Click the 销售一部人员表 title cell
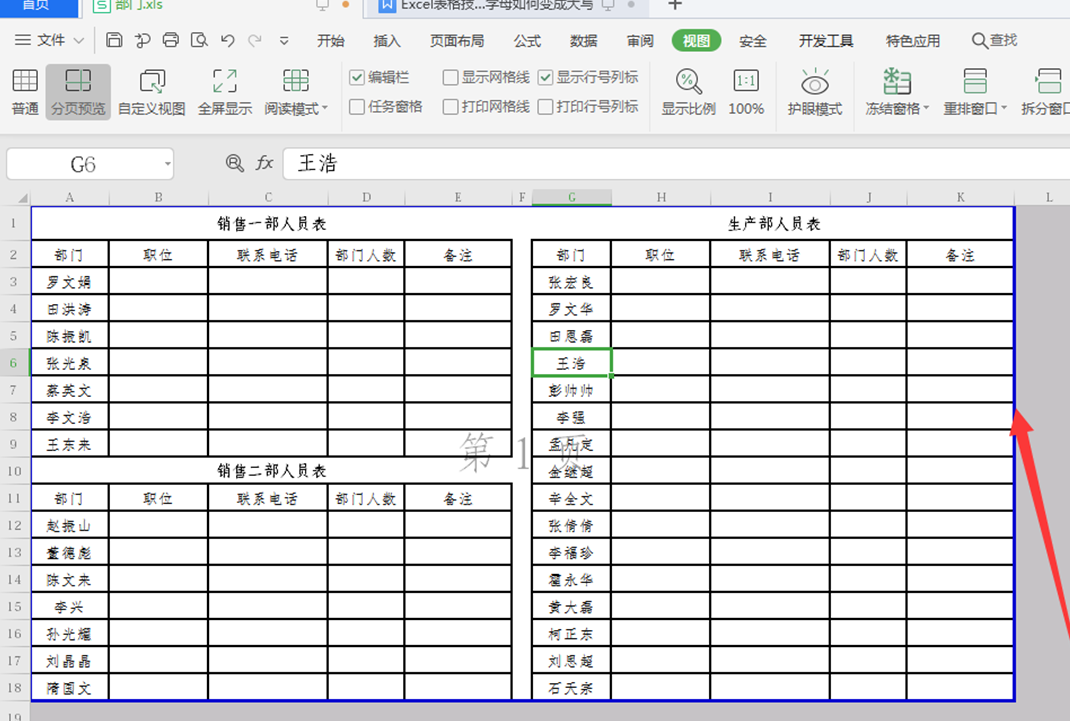Image resolution: width=1070 pixels, height=721 pixels. (272, 224)
